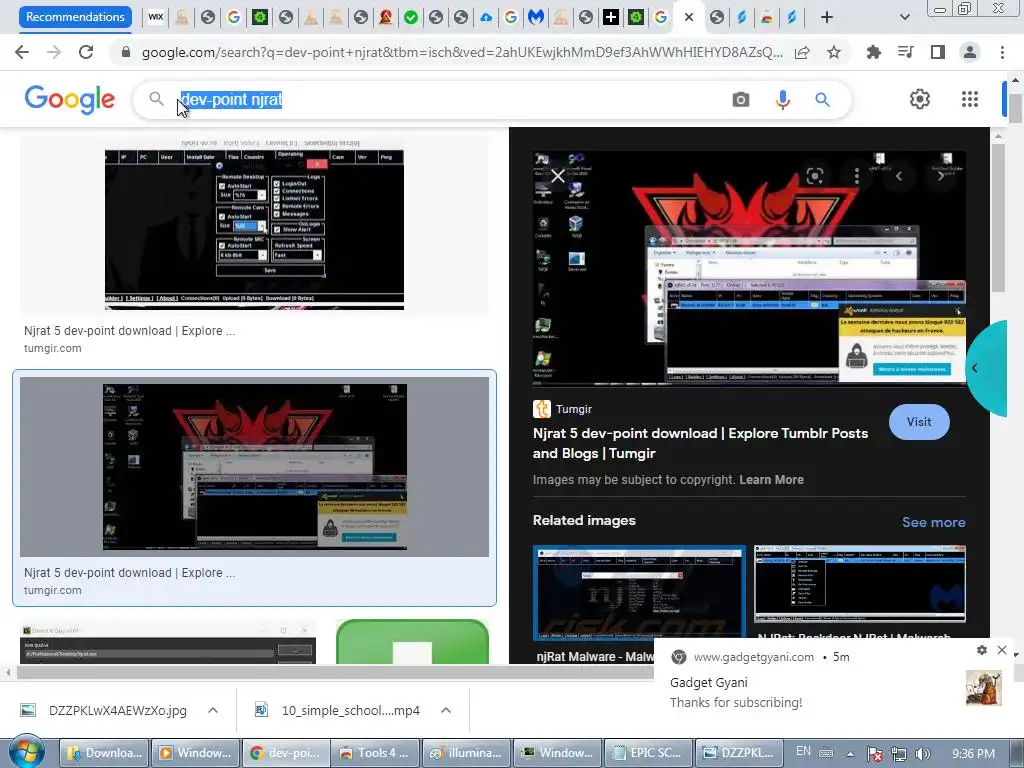The image size is (1024, 768).
Task: Click the network icon in system tray
Action: (x=899, y=754)
